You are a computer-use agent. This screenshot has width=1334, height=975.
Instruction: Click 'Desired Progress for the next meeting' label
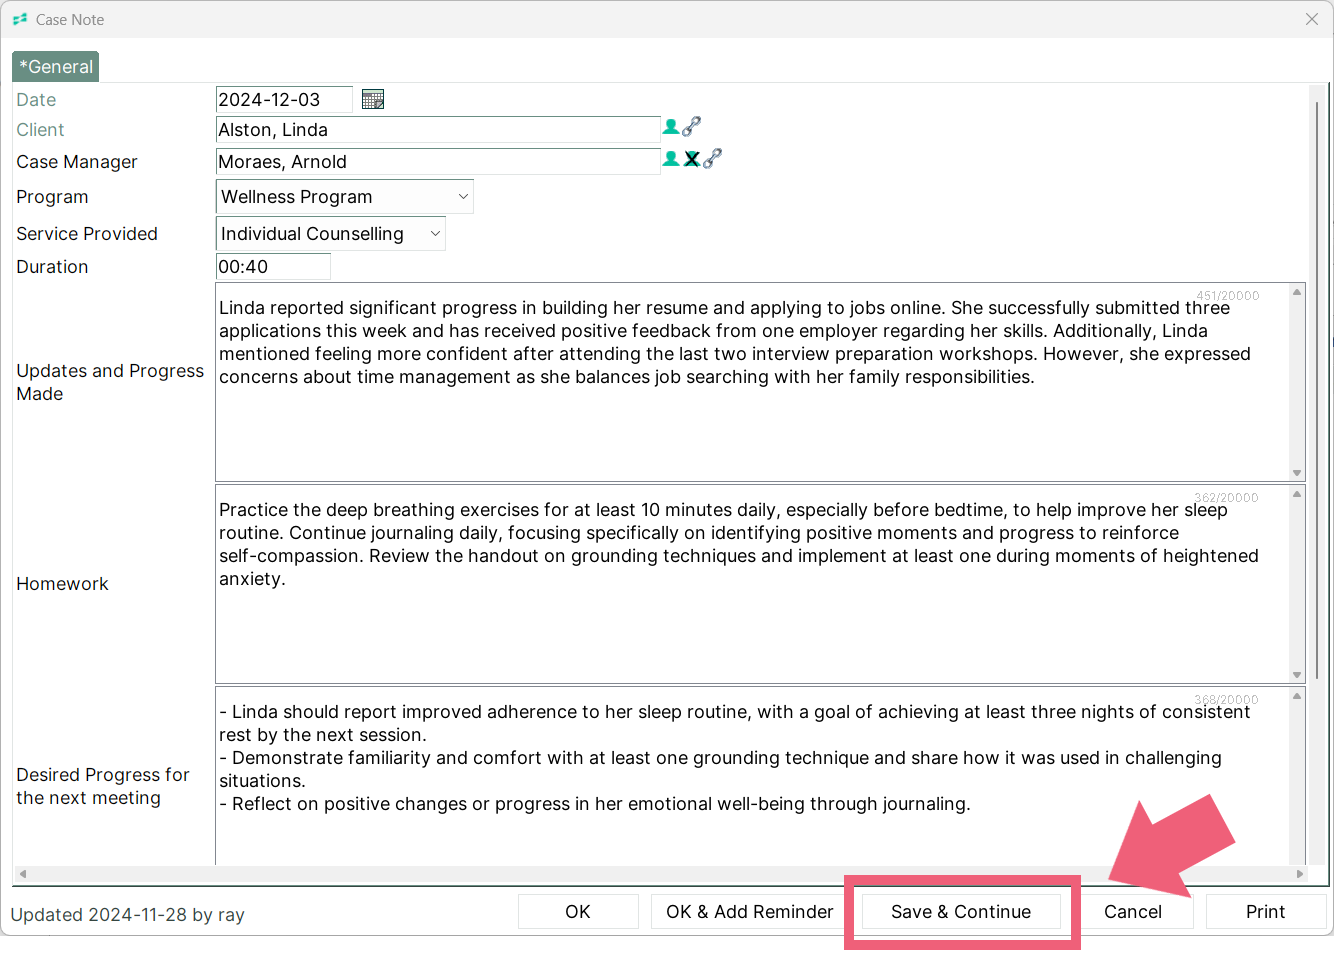coord(103,786)
